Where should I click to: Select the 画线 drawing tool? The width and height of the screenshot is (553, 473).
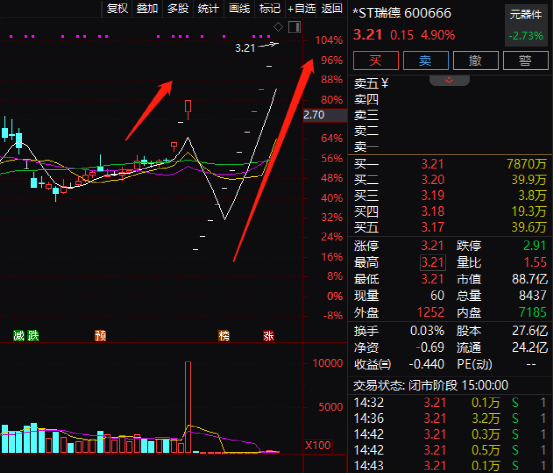[239, 8]
